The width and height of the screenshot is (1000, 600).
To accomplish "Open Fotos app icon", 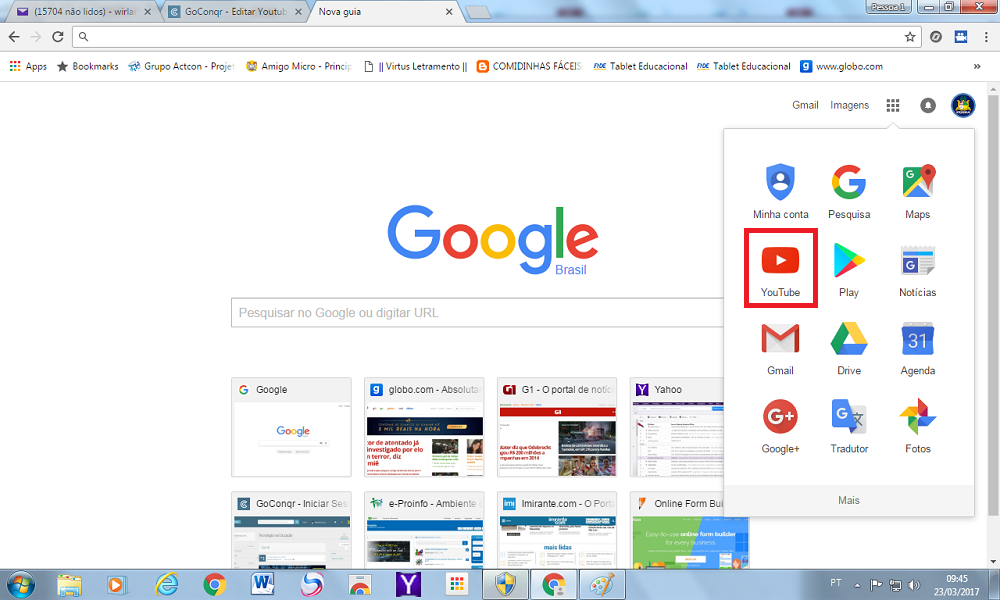I will [x=918, y=425].
